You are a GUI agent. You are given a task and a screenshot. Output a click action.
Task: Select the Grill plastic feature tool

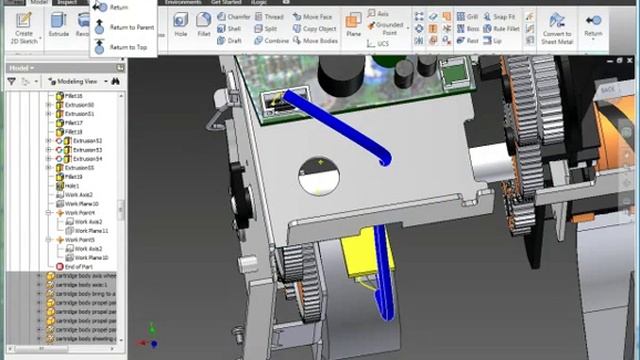(467, 17)
